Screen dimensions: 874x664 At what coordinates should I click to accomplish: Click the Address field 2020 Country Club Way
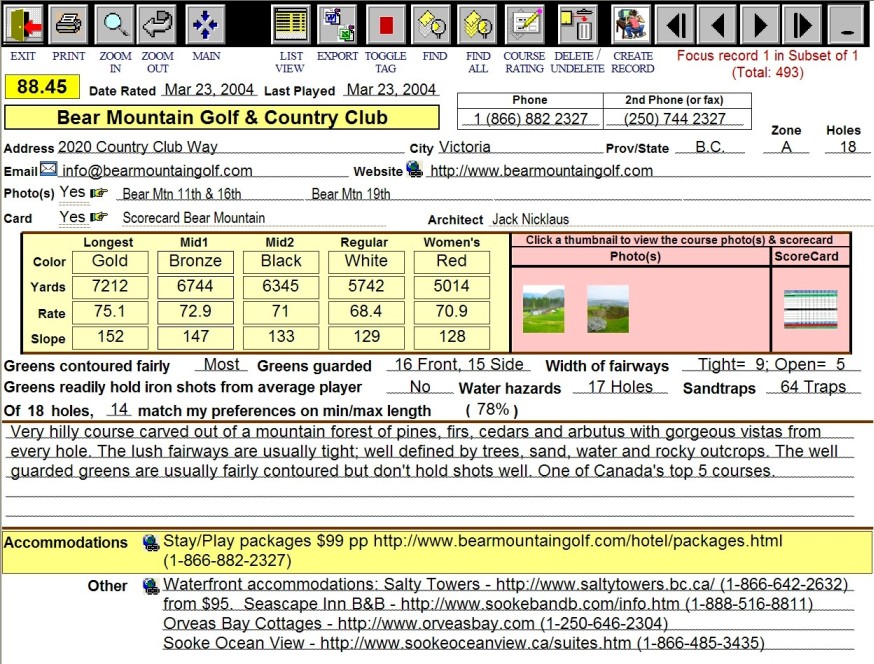[x=230, y=147]
